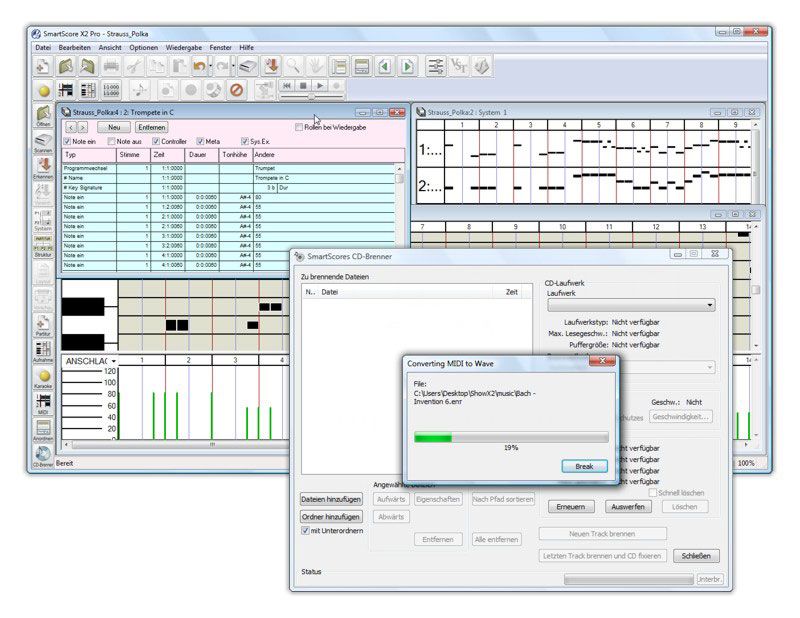Click the Erneuern button

pos(570,507)
